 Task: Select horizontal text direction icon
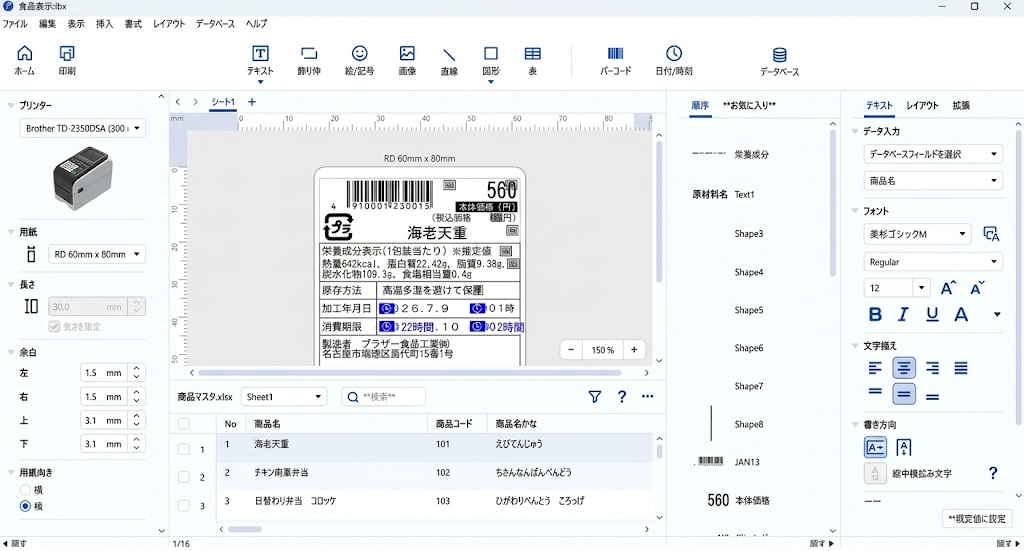coord(875,448)
